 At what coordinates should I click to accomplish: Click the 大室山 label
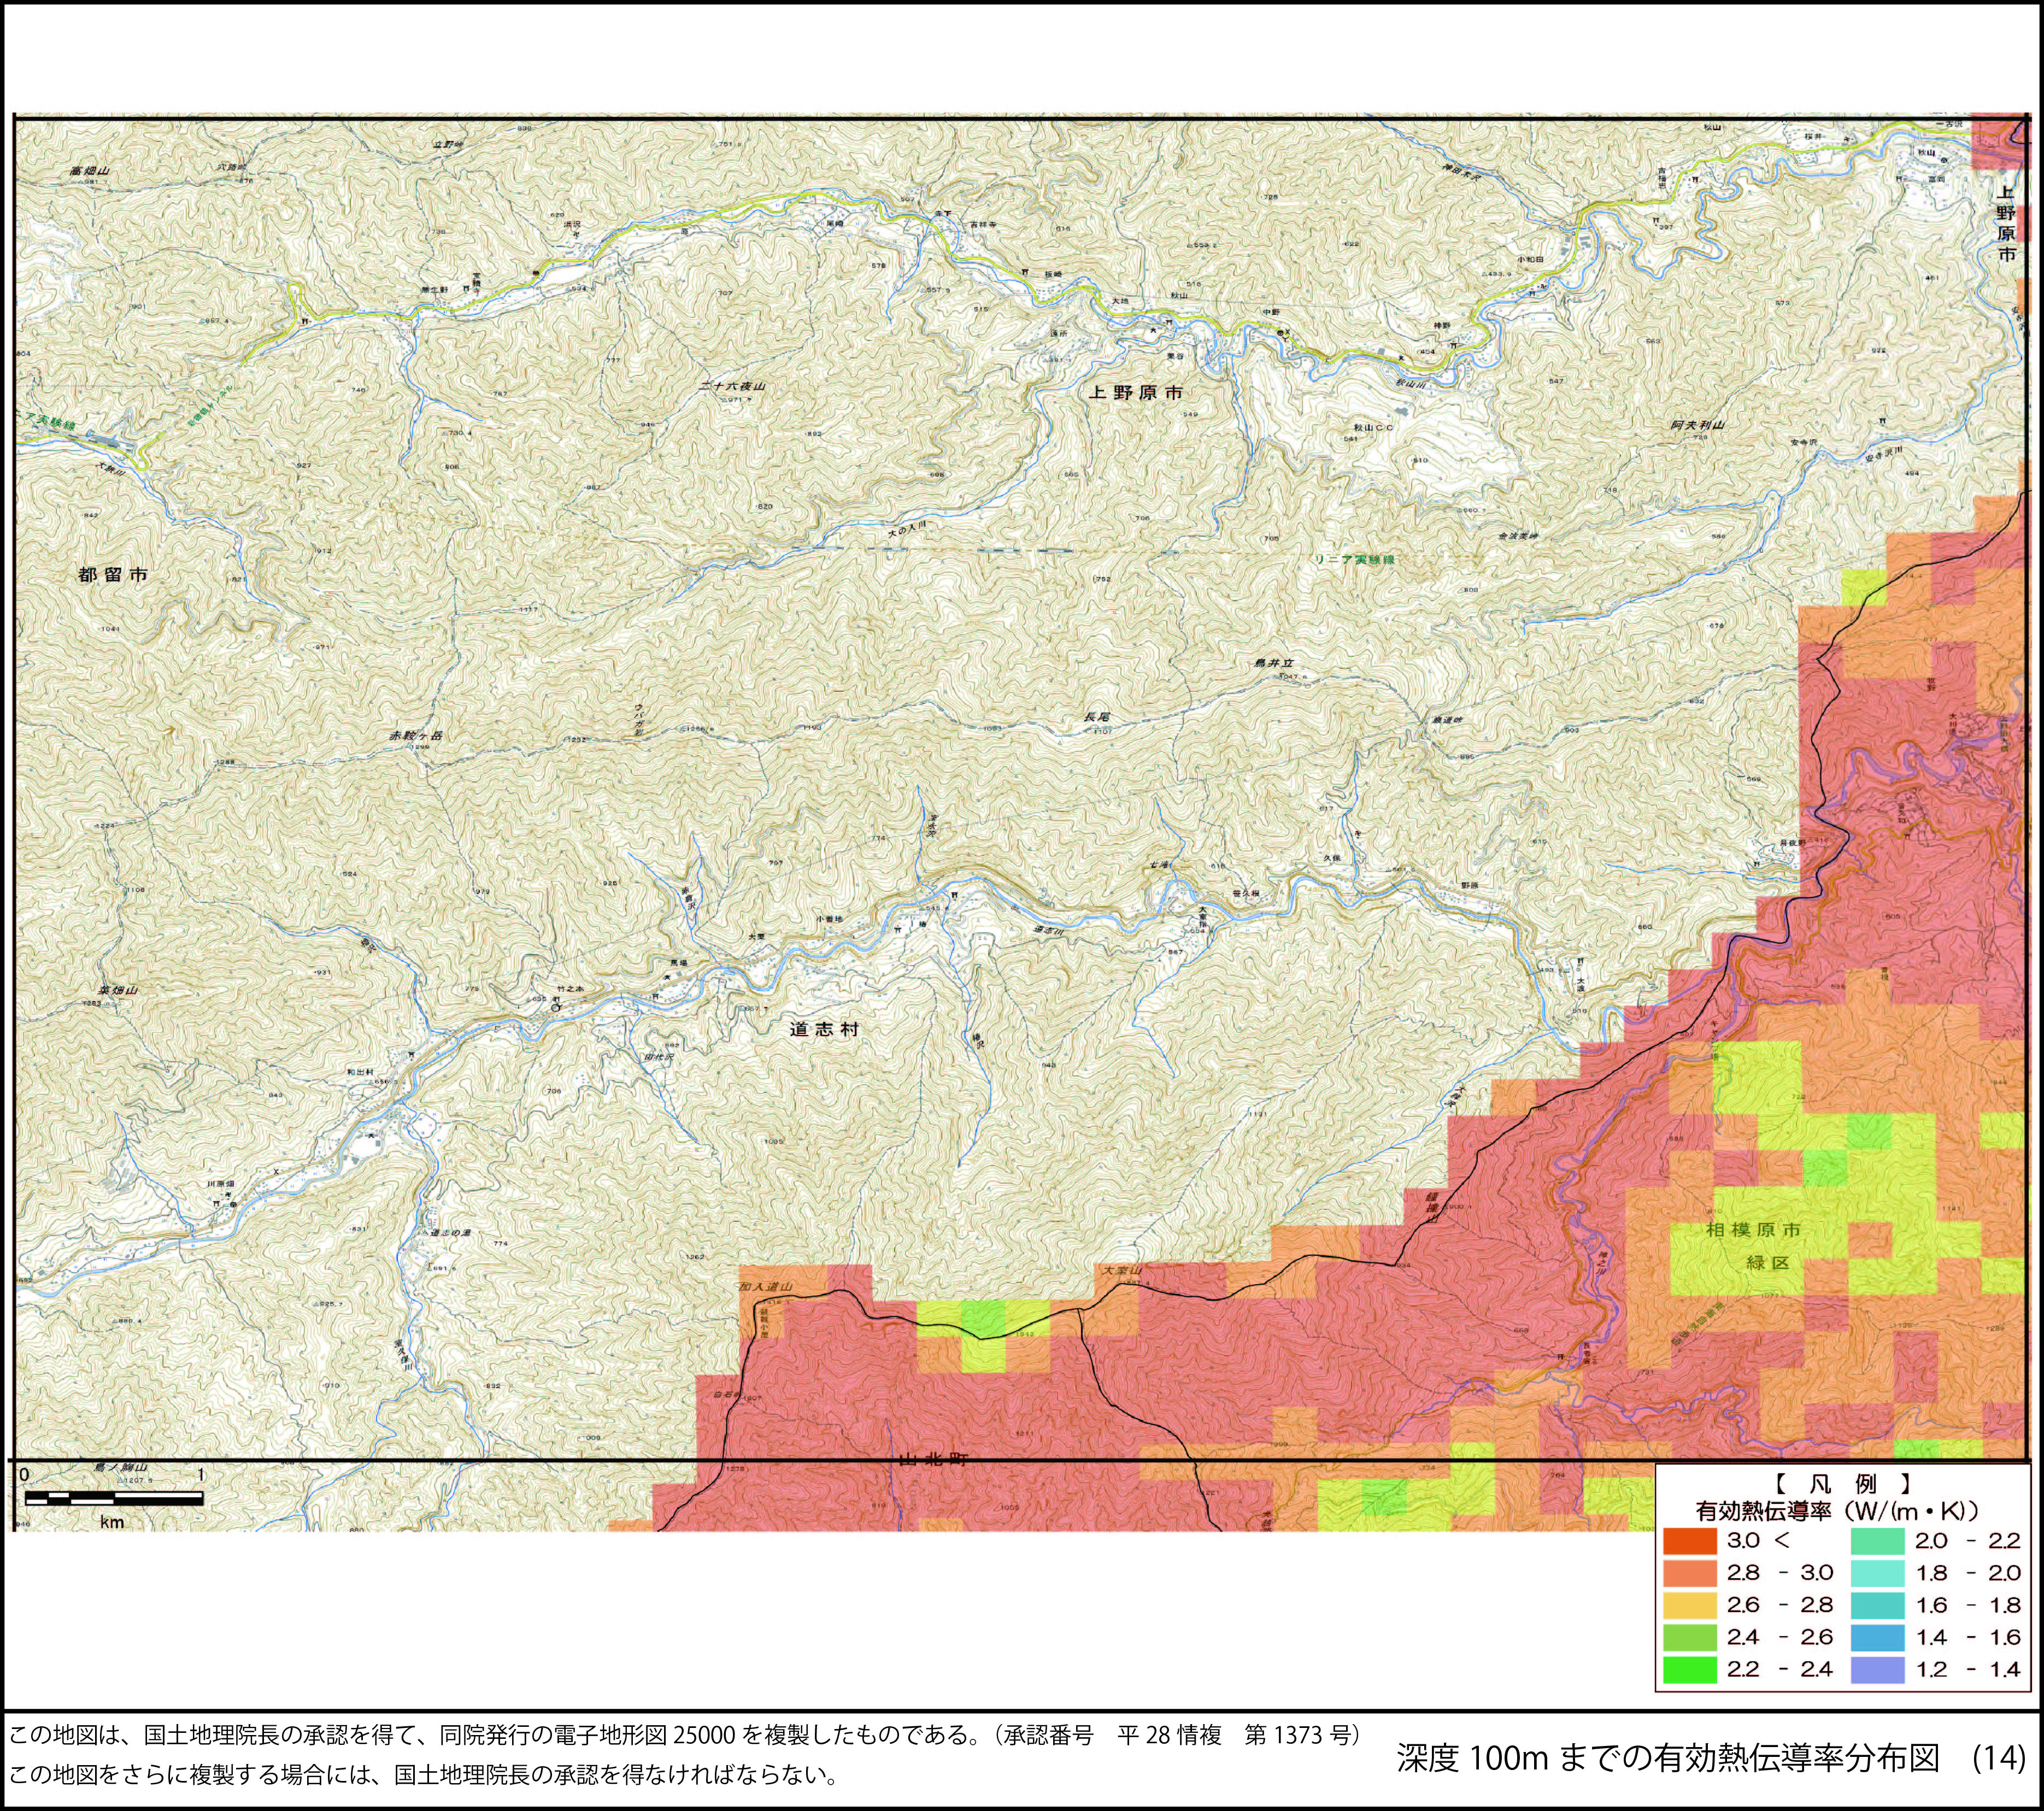click(1122, 1270)
